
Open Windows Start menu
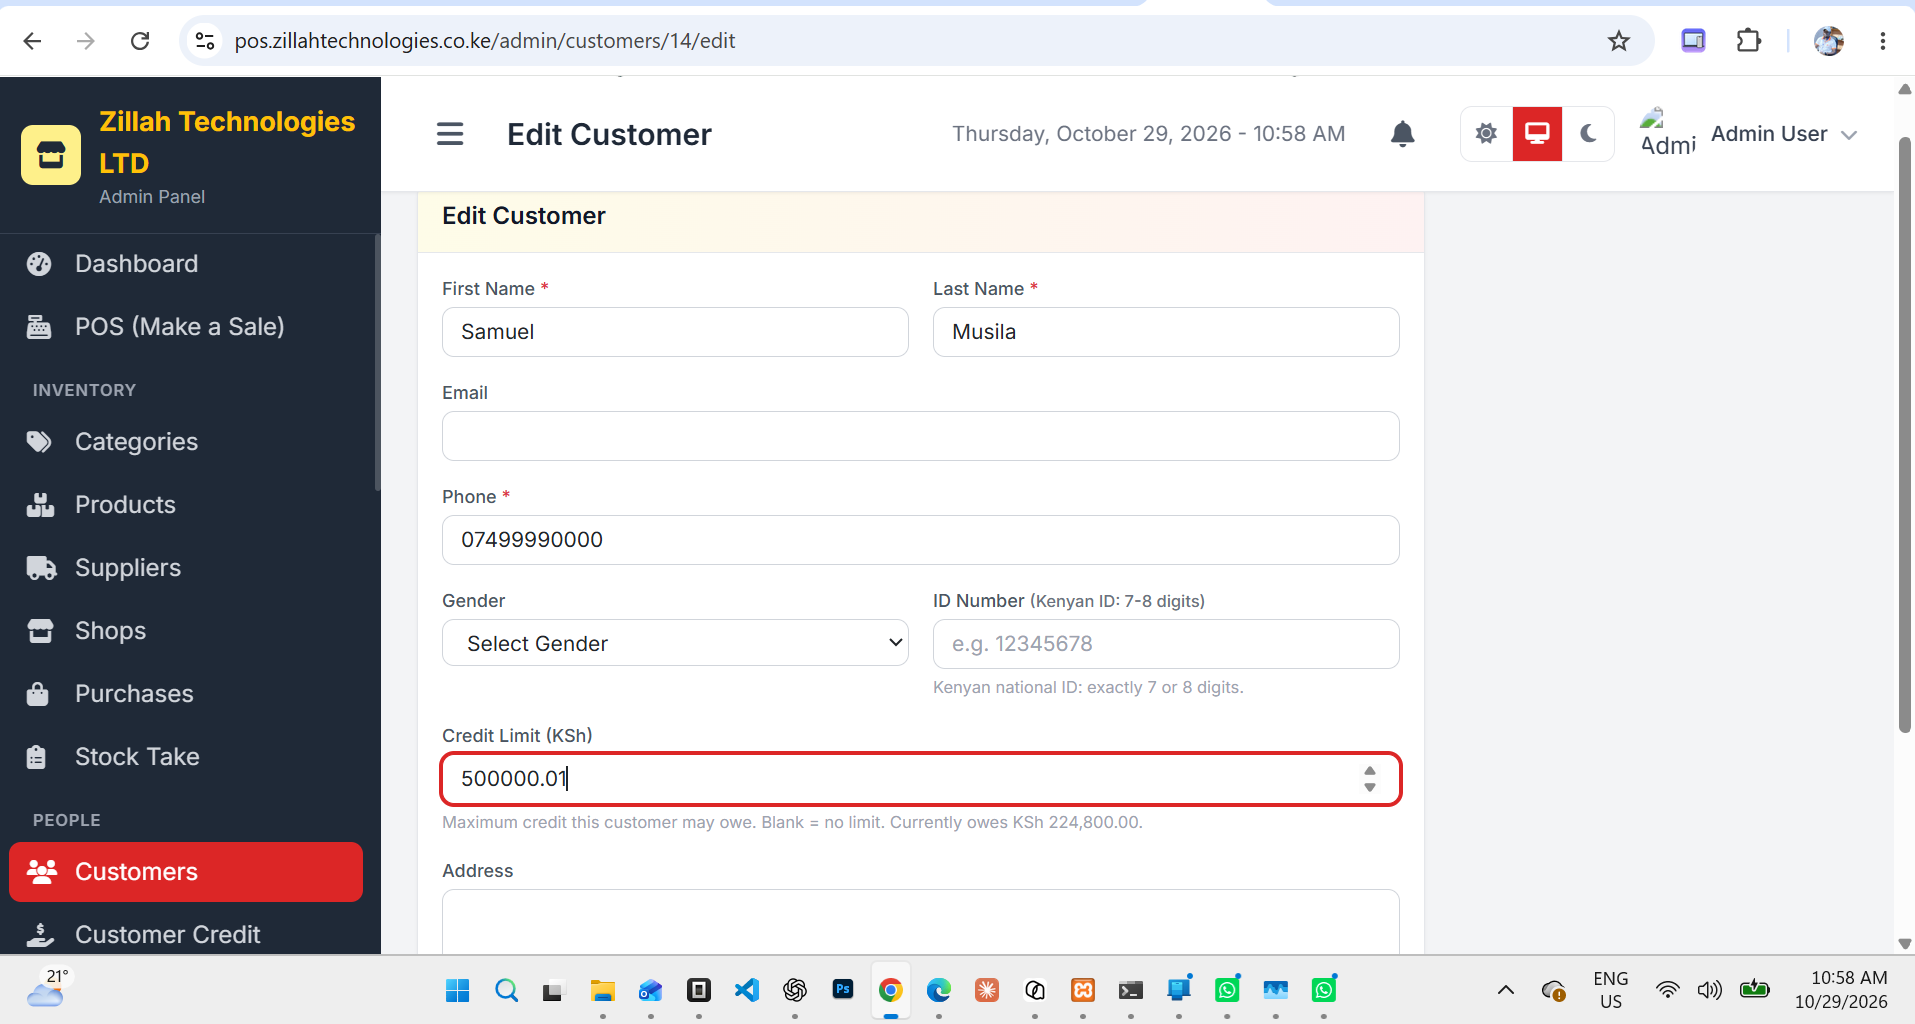457,990
